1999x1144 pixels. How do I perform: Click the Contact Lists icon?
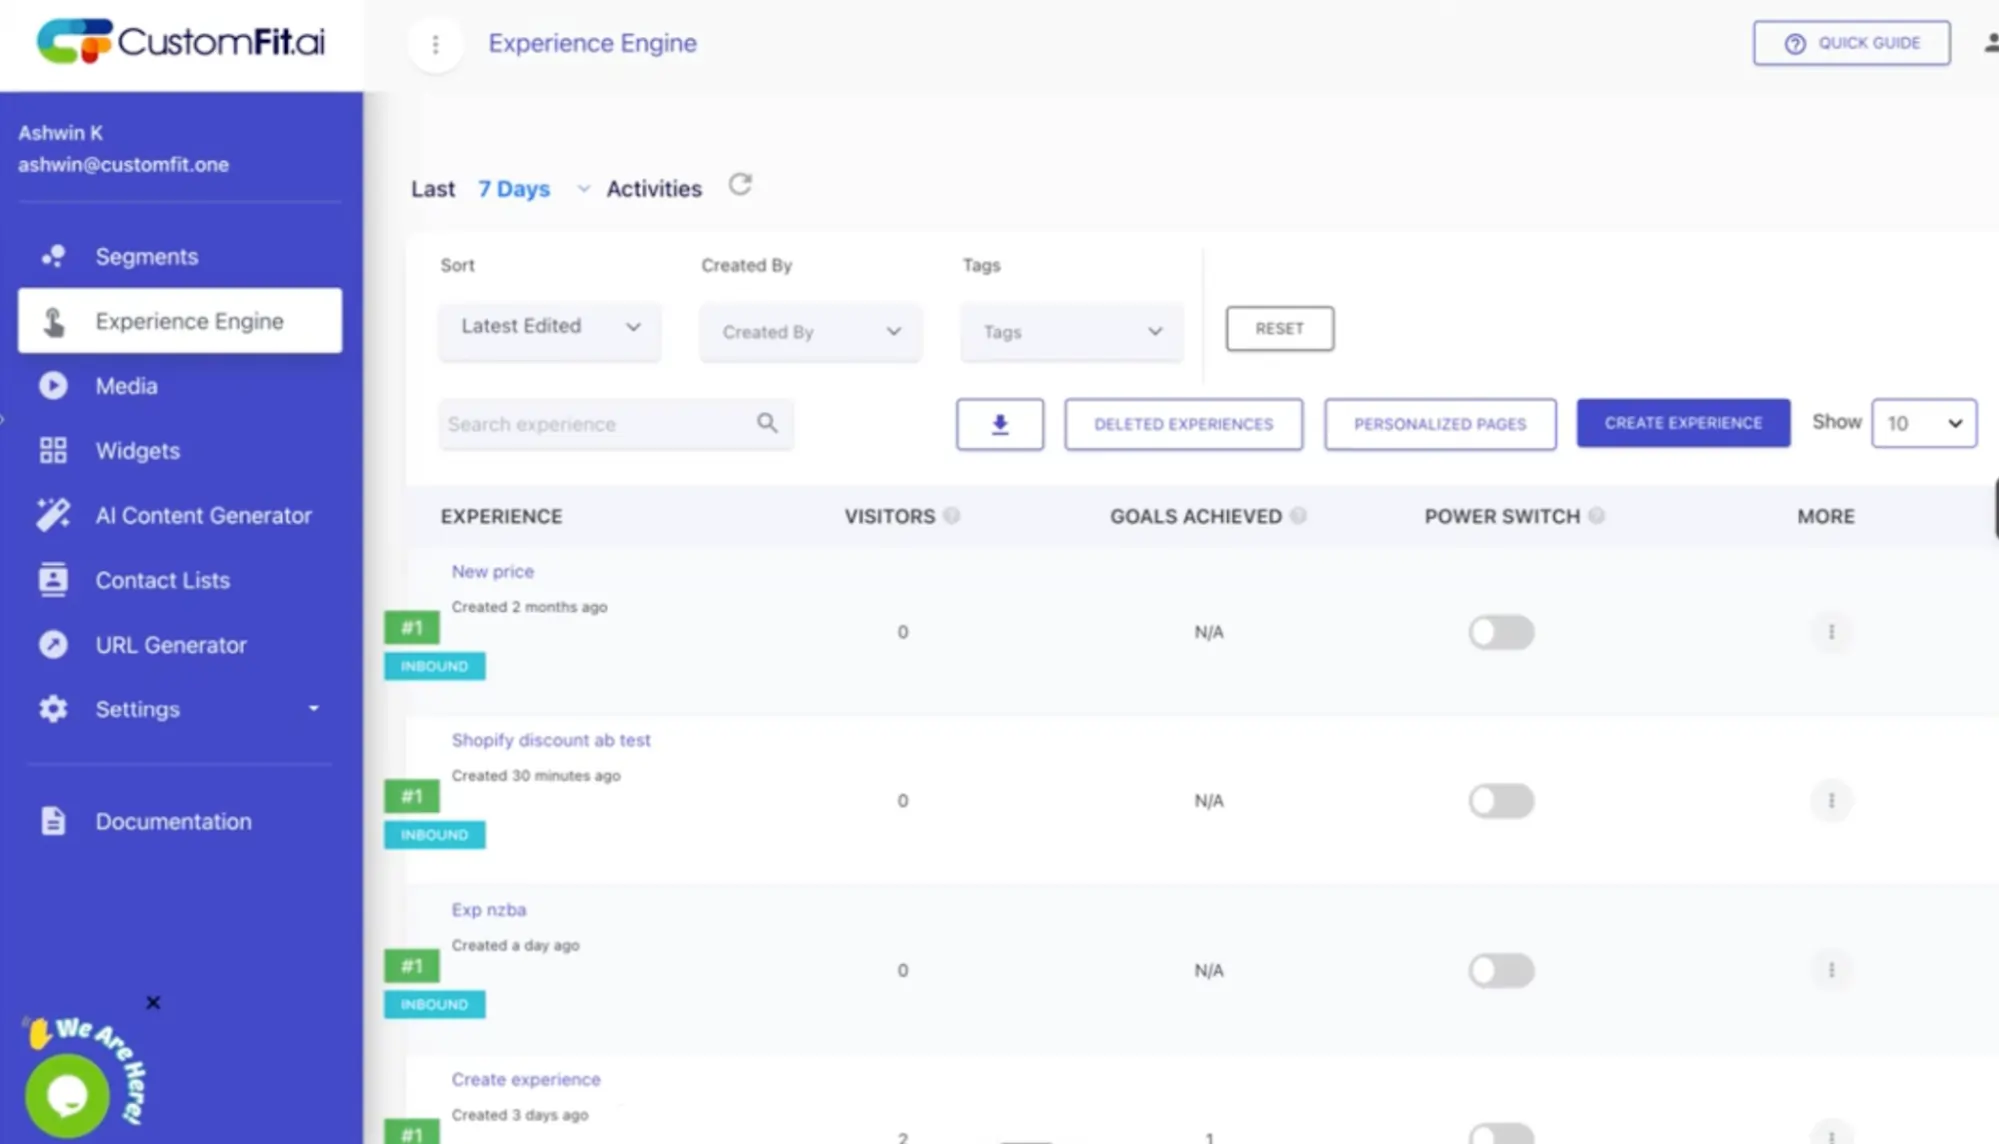[x=53, y=579]
